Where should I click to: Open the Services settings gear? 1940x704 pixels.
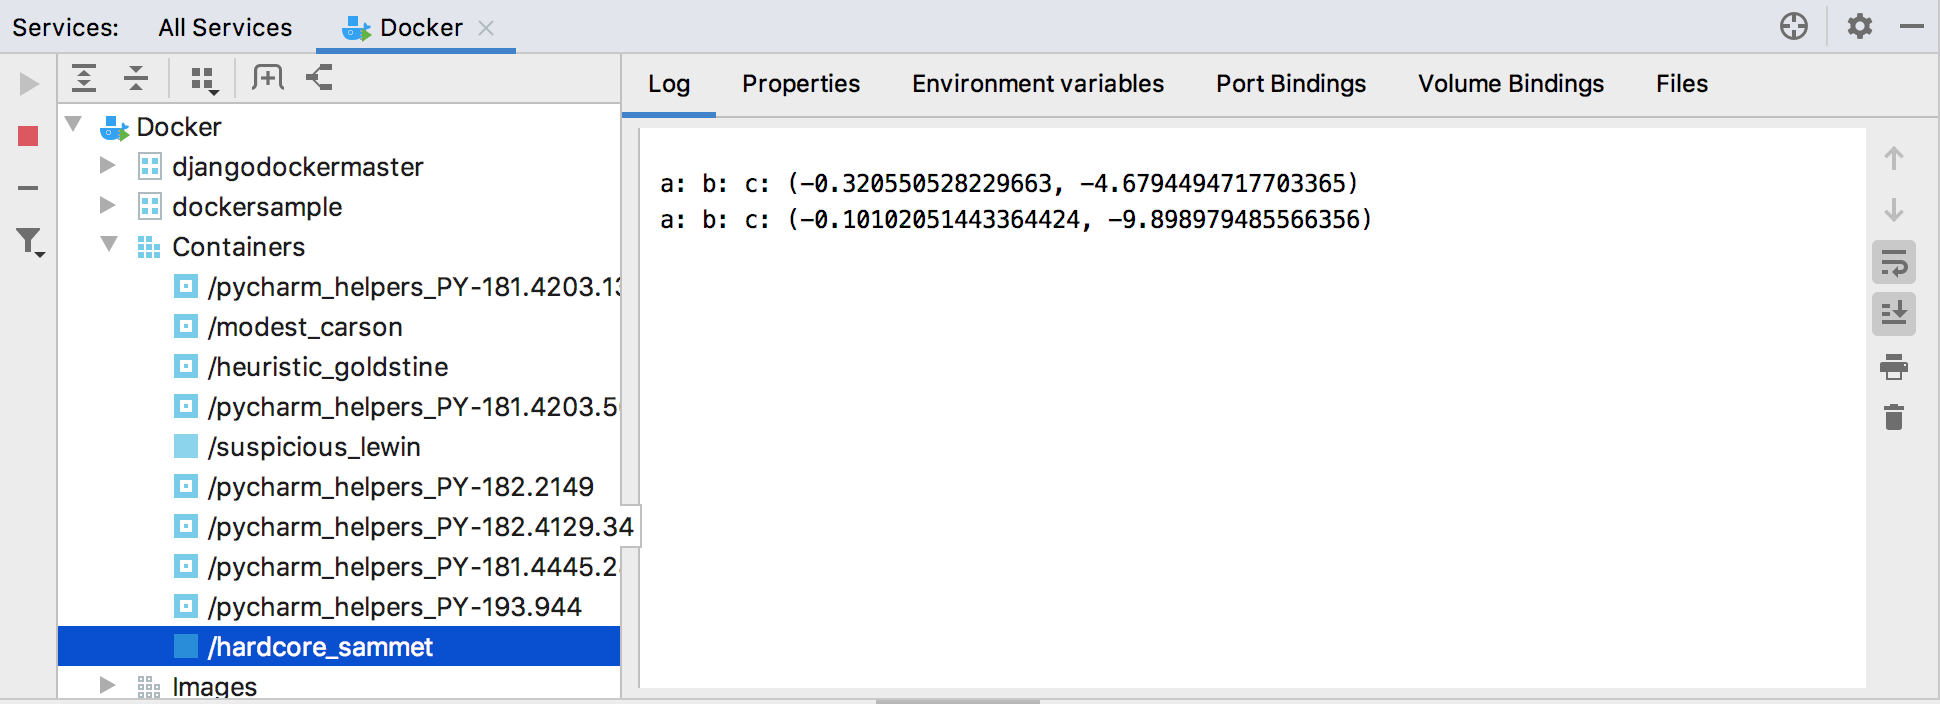click(1860, 27)
